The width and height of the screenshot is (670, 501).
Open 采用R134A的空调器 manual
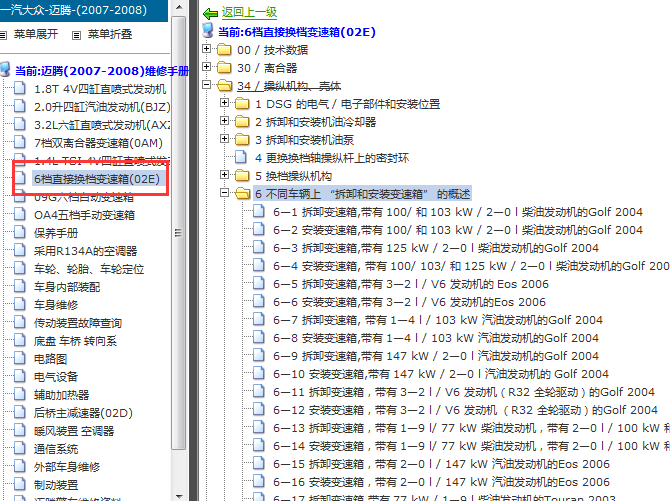click(85, 251)
